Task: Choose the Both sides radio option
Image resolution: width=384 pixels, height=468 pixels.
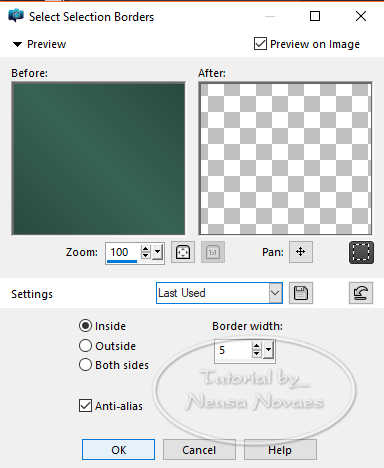Action: coord(85,365)
